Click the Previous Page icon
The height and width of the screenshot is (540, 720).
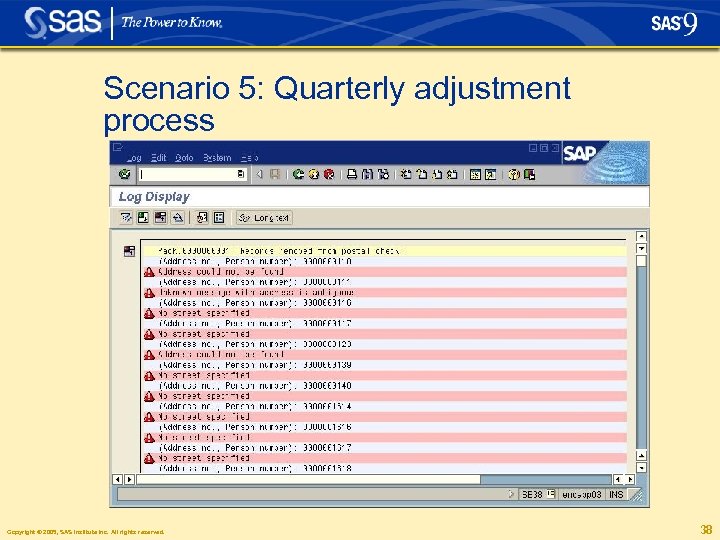(422, 174)
